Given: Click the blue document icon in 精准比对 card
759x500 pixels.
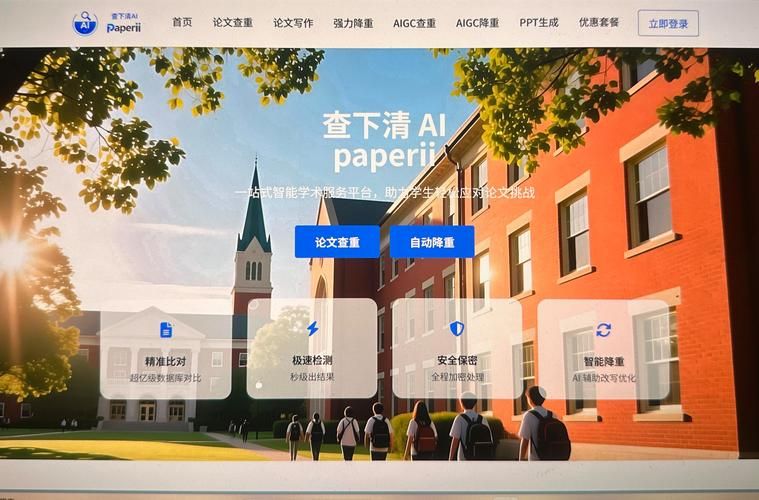Looking at the screenshot, I should (166, 330).
